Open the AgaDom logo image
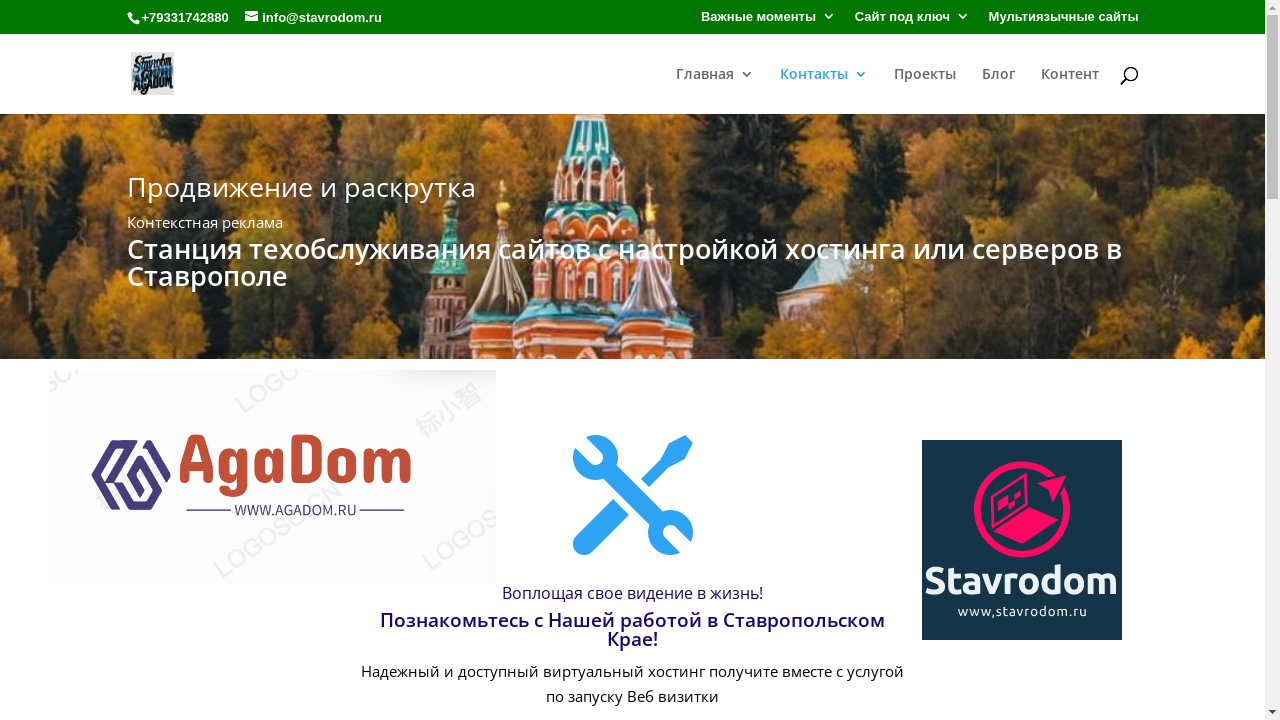 (x=272, y=477)
